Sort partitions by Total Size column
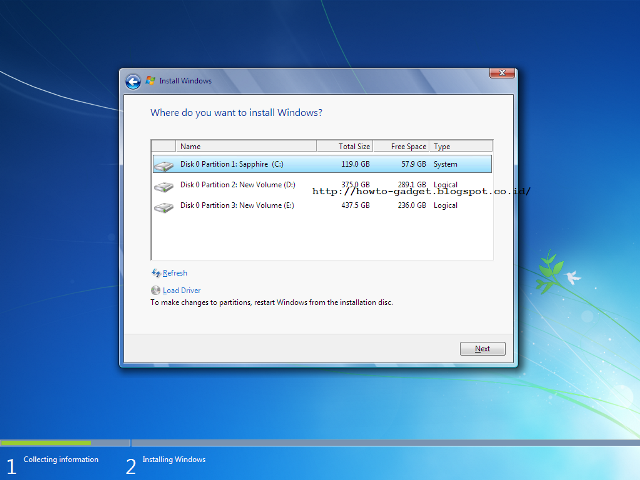The height and width of the screenshot is (480, 640). (x=344, y=146)
